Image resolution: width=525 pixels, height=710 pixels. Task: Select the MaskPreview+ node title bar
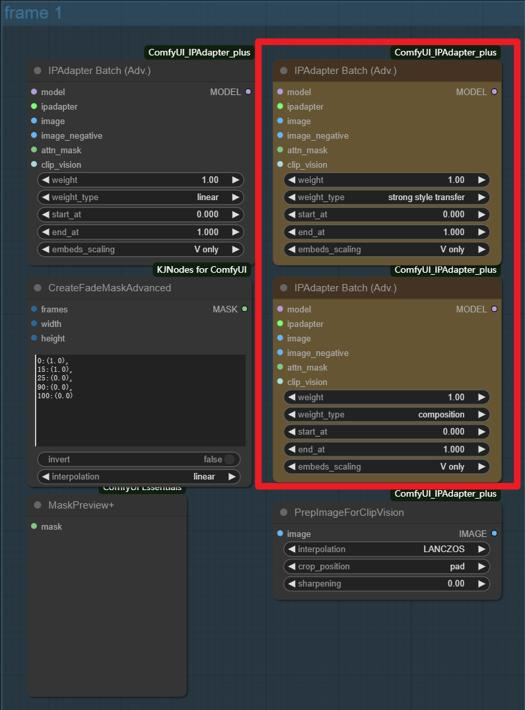(108, 505)
